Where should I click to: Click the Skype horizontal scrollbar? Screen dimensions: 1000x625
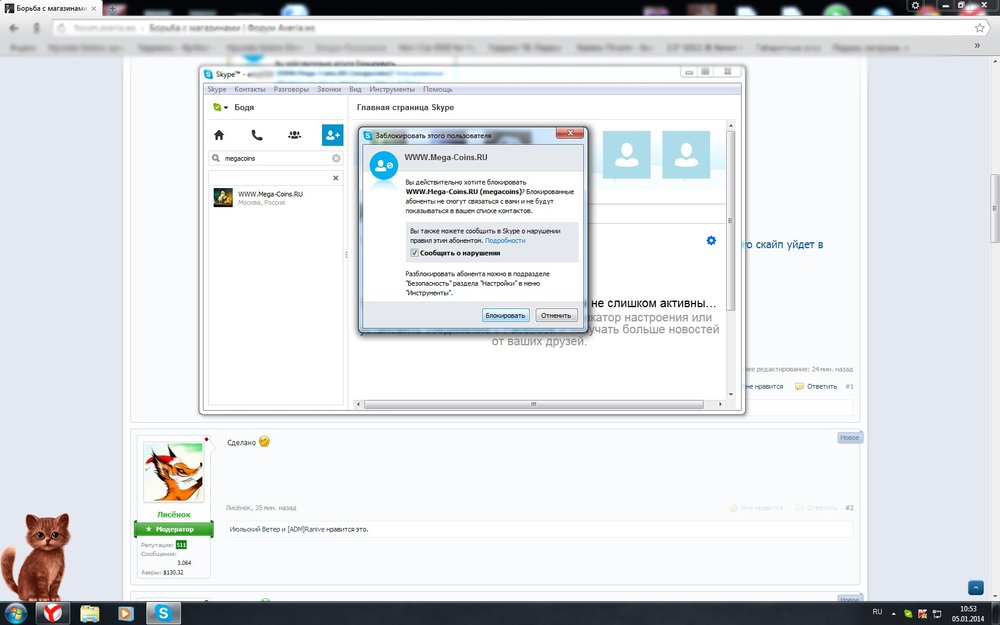[x=533, y=404]
